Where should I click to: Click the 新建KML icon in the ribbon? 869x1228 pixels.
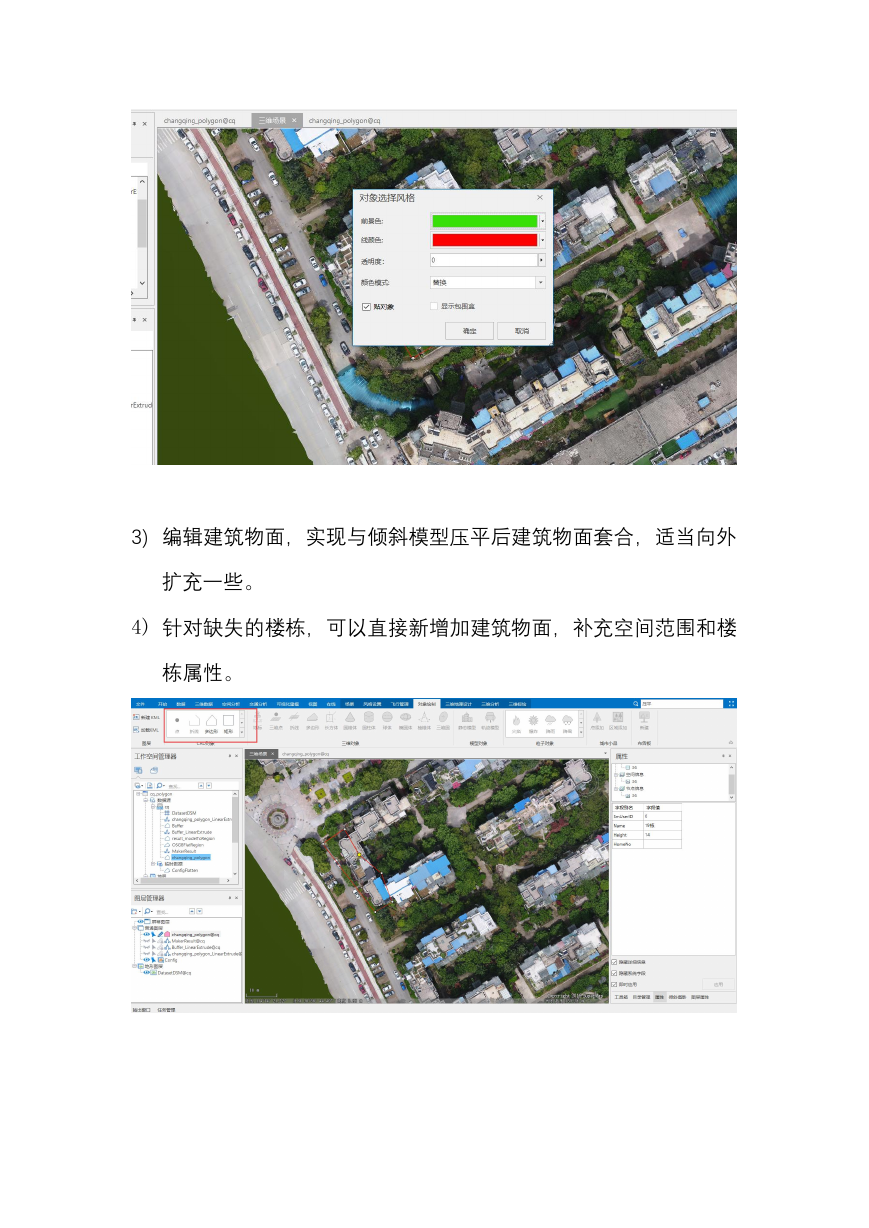[137, 717]
